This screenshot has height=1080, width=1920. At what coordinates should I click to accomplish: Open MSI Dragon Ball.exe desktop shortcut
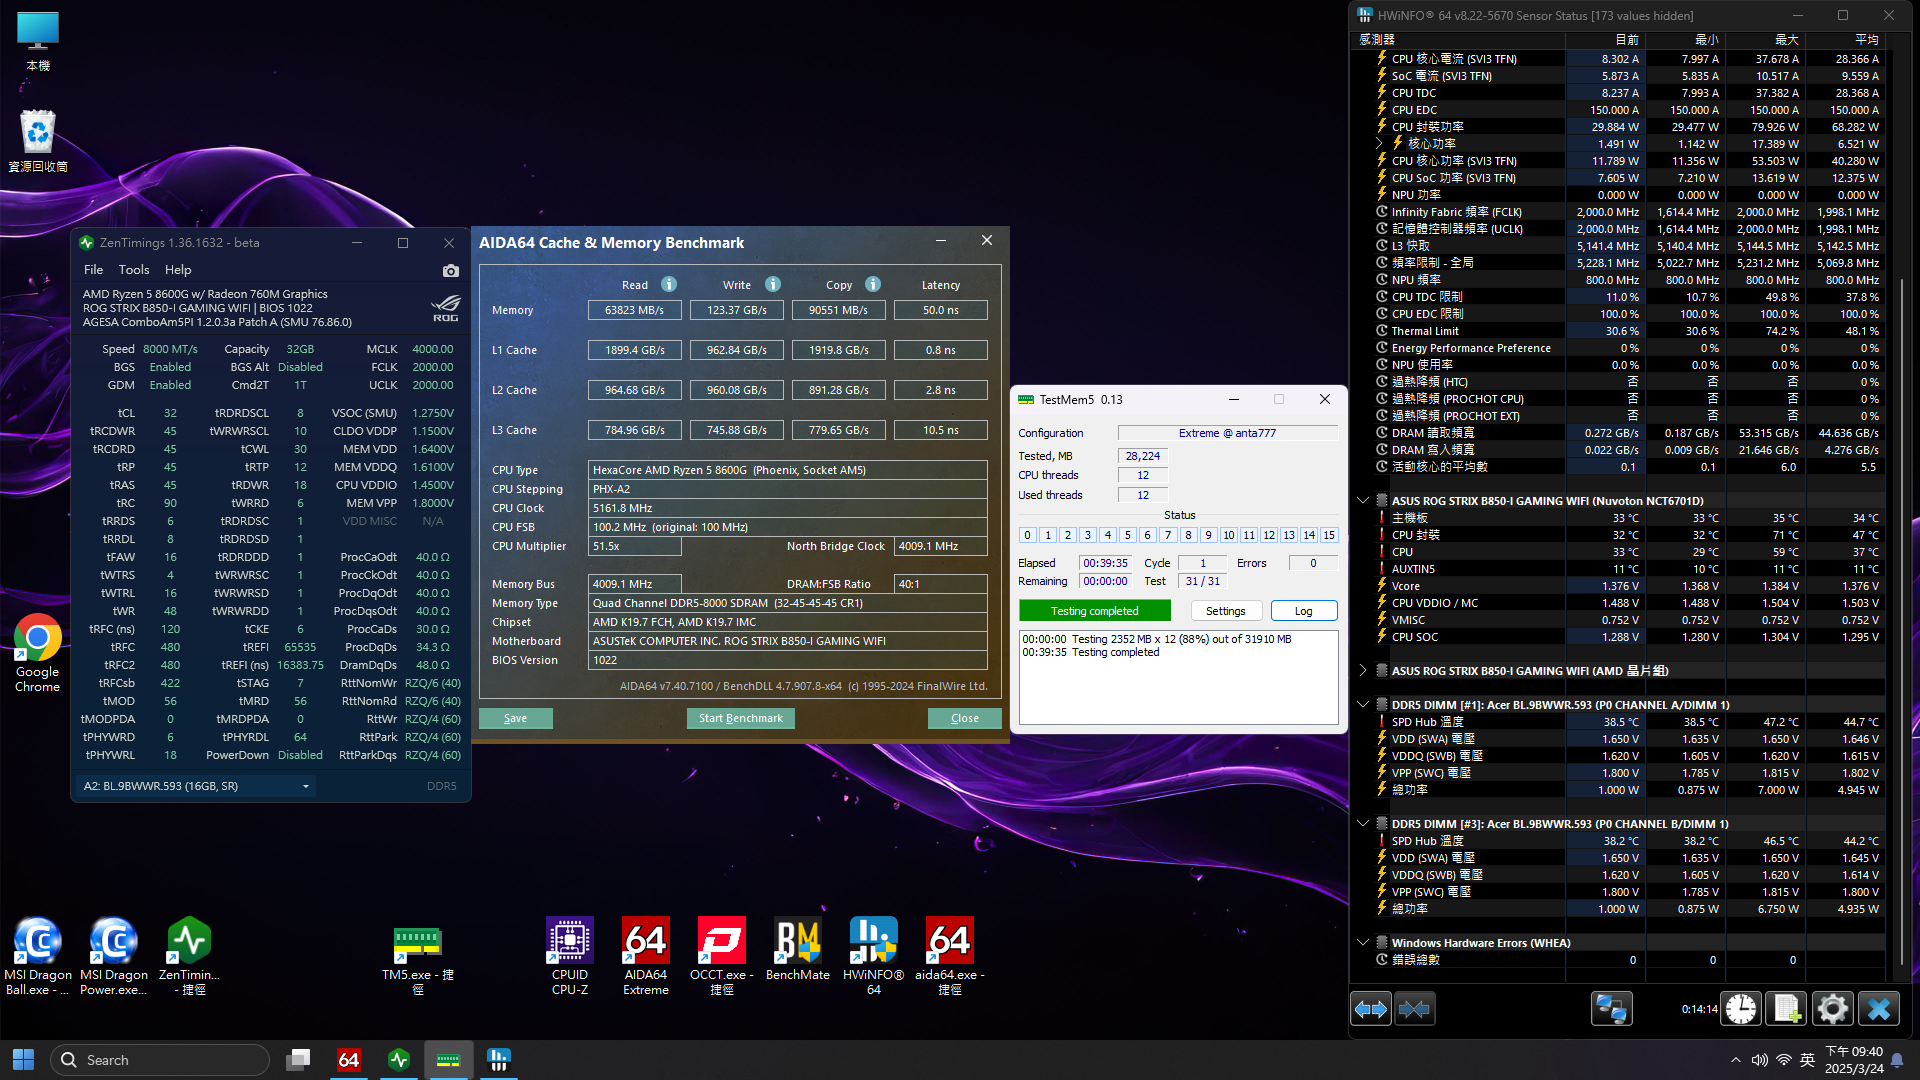click(38, 957)
